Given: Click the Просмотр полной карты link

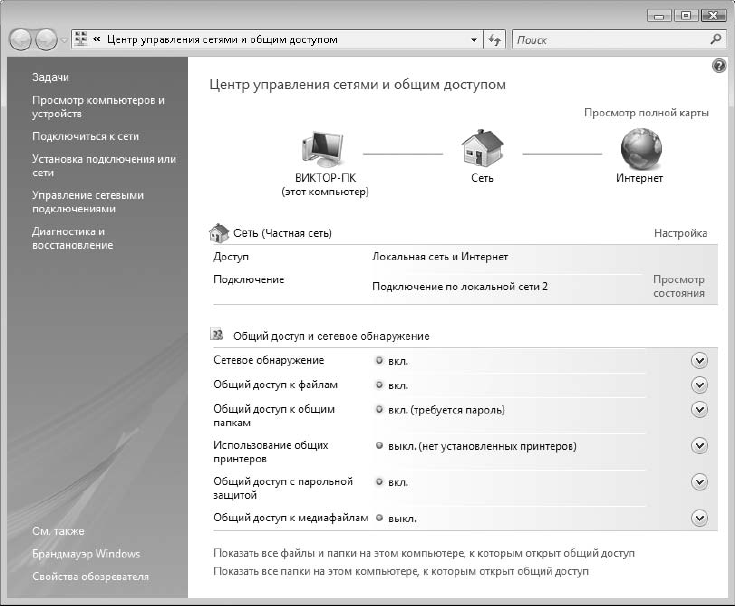Looking at the screenshot, I should tap(646, 113).
